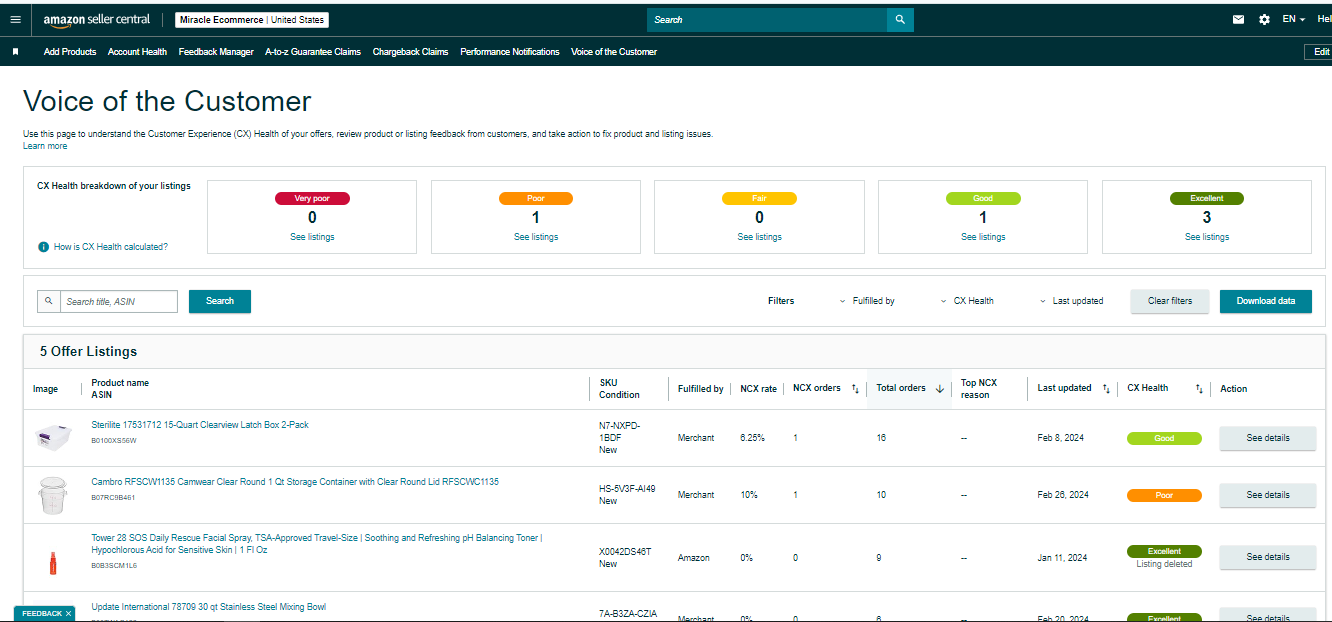Expand the Last updated filter

coord(1071,301)
